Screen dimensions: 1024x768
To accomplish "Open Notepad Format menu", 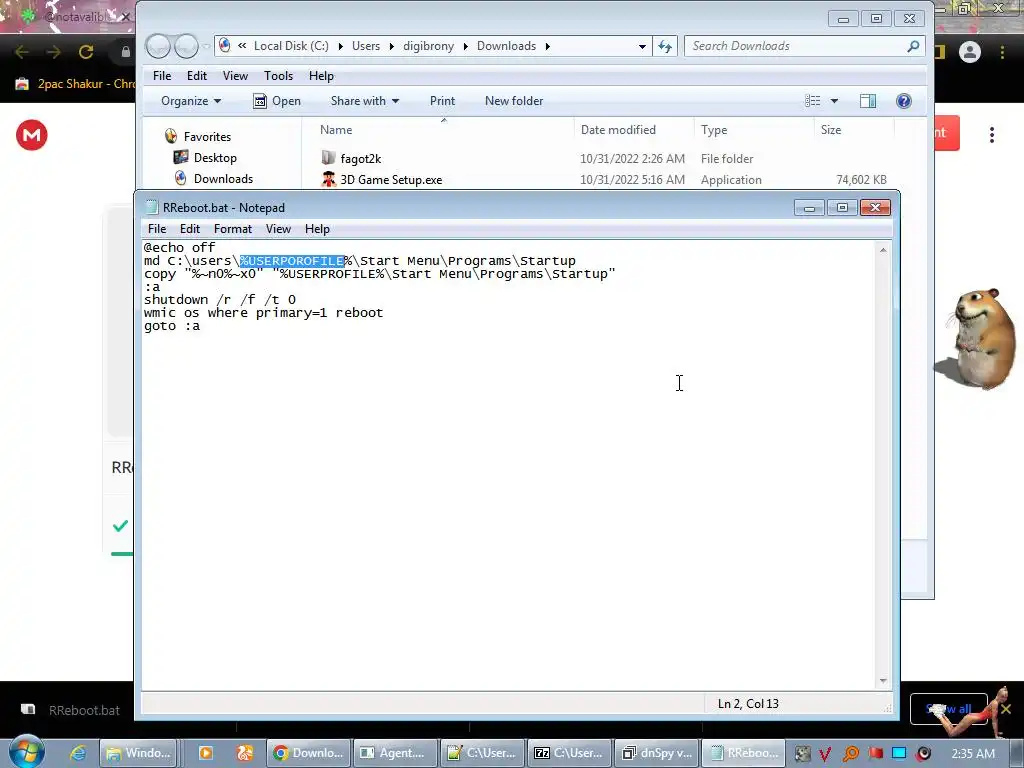I will click(232, 229).
